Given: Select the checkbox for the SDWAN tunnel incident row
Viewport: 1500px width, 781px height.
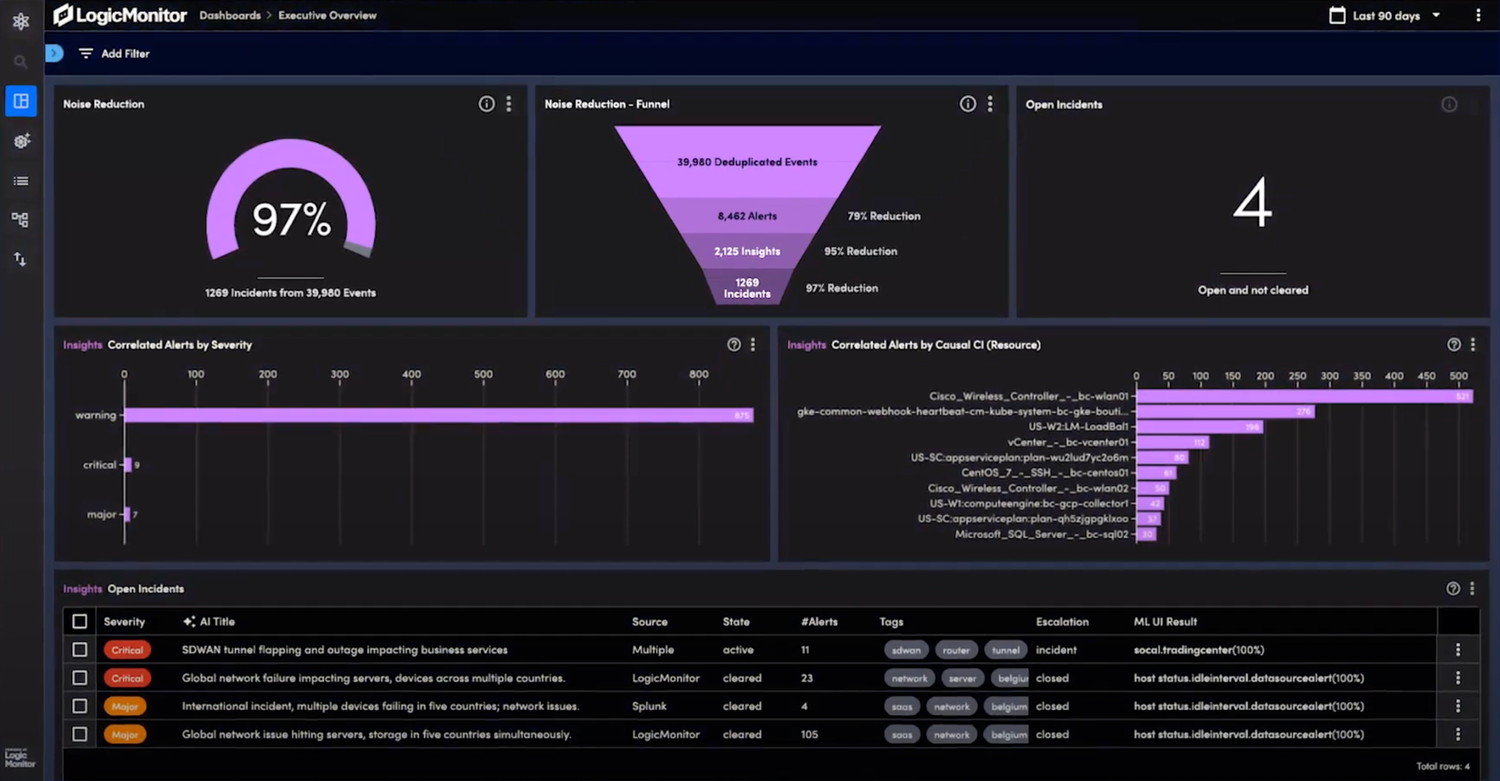Looking at the screenshot, I should 80,649.
